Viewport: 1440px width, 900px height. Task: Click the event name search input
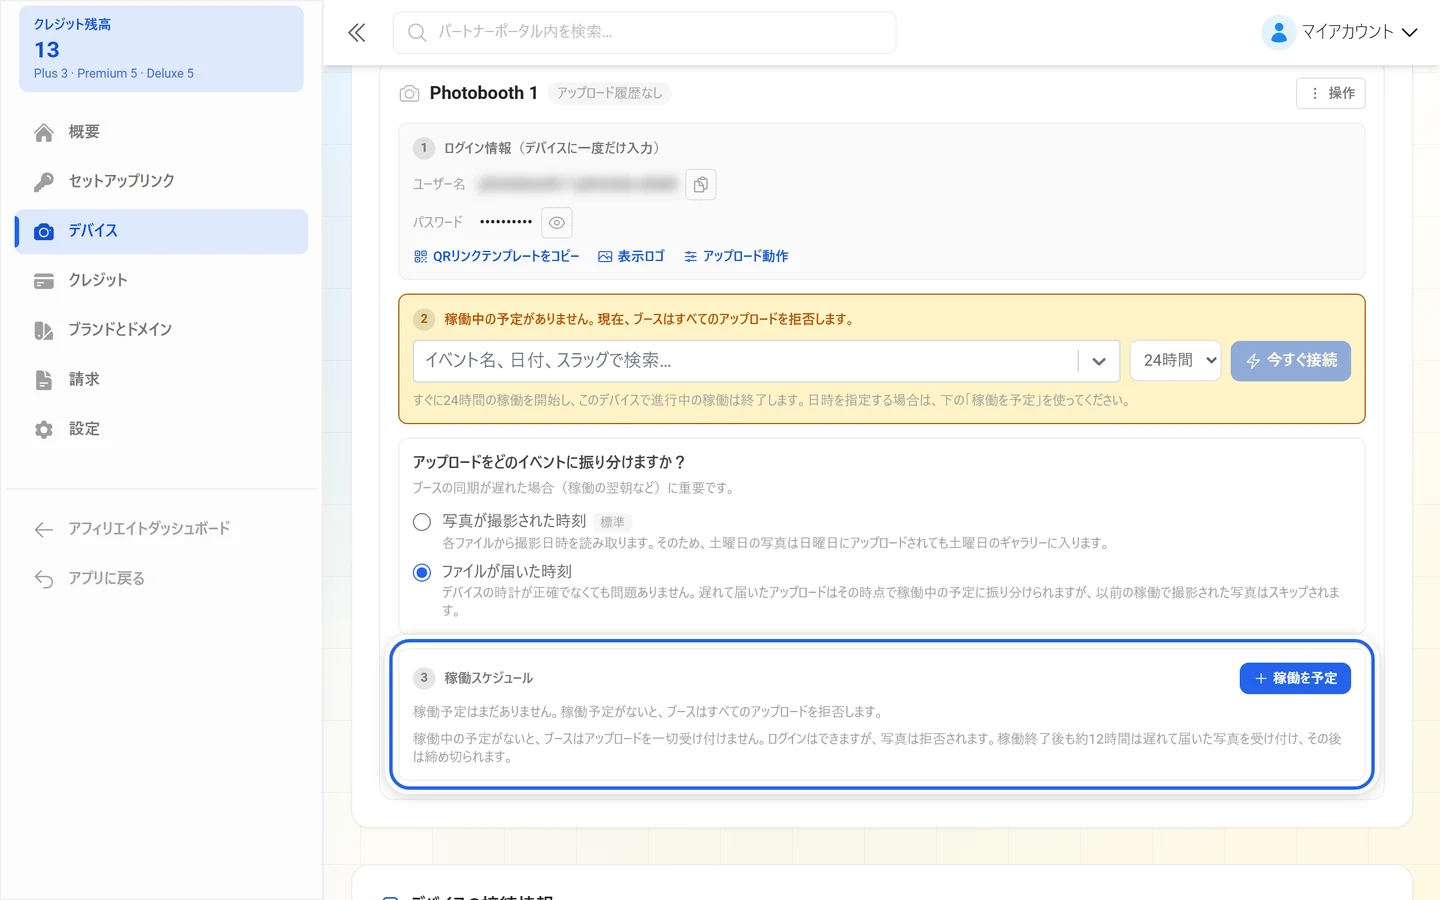(x=745, y=361)
